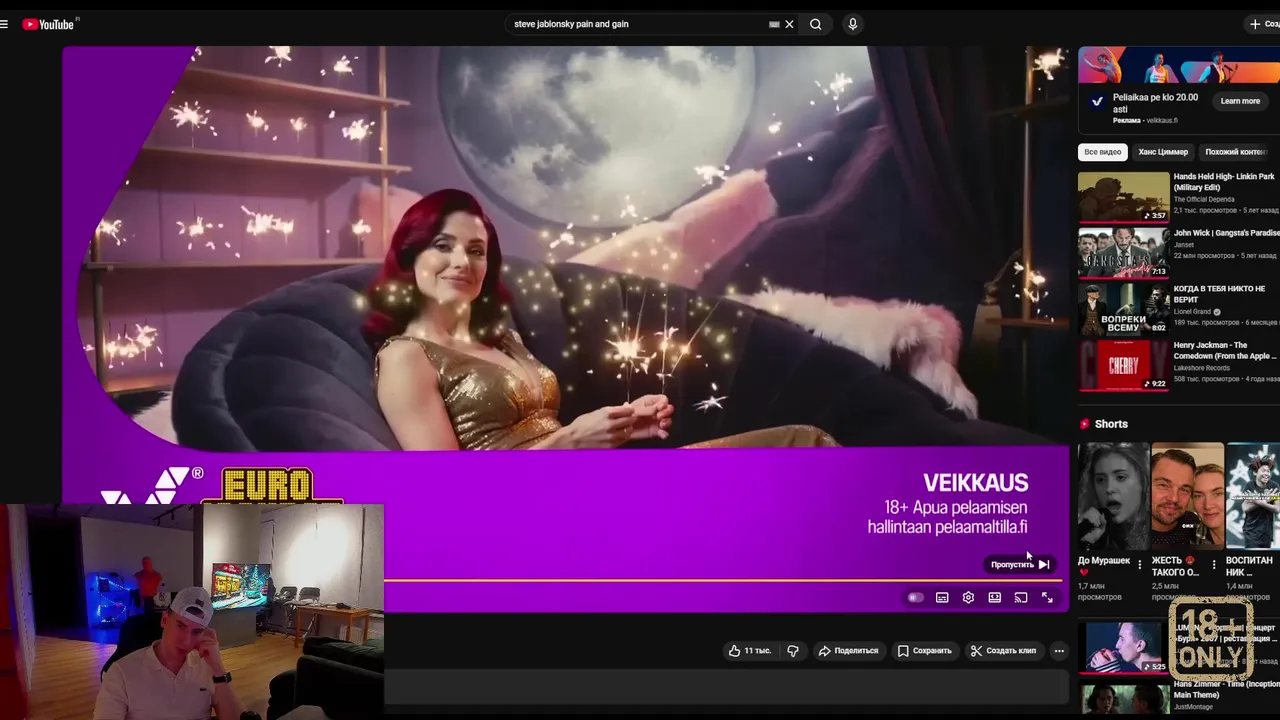The image size is (1280, 720).
Task: Click 'Peliaikaa pe klo 20.00 asti' ad title
Action: [x=1155, y=103]
